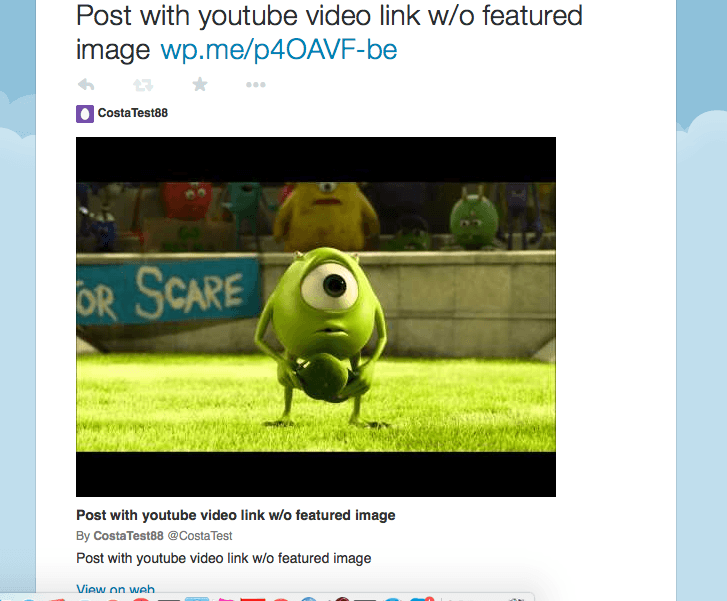This screenshot has width=727, height=601.
Task: Click the View on web link
Action: [115, 589]
